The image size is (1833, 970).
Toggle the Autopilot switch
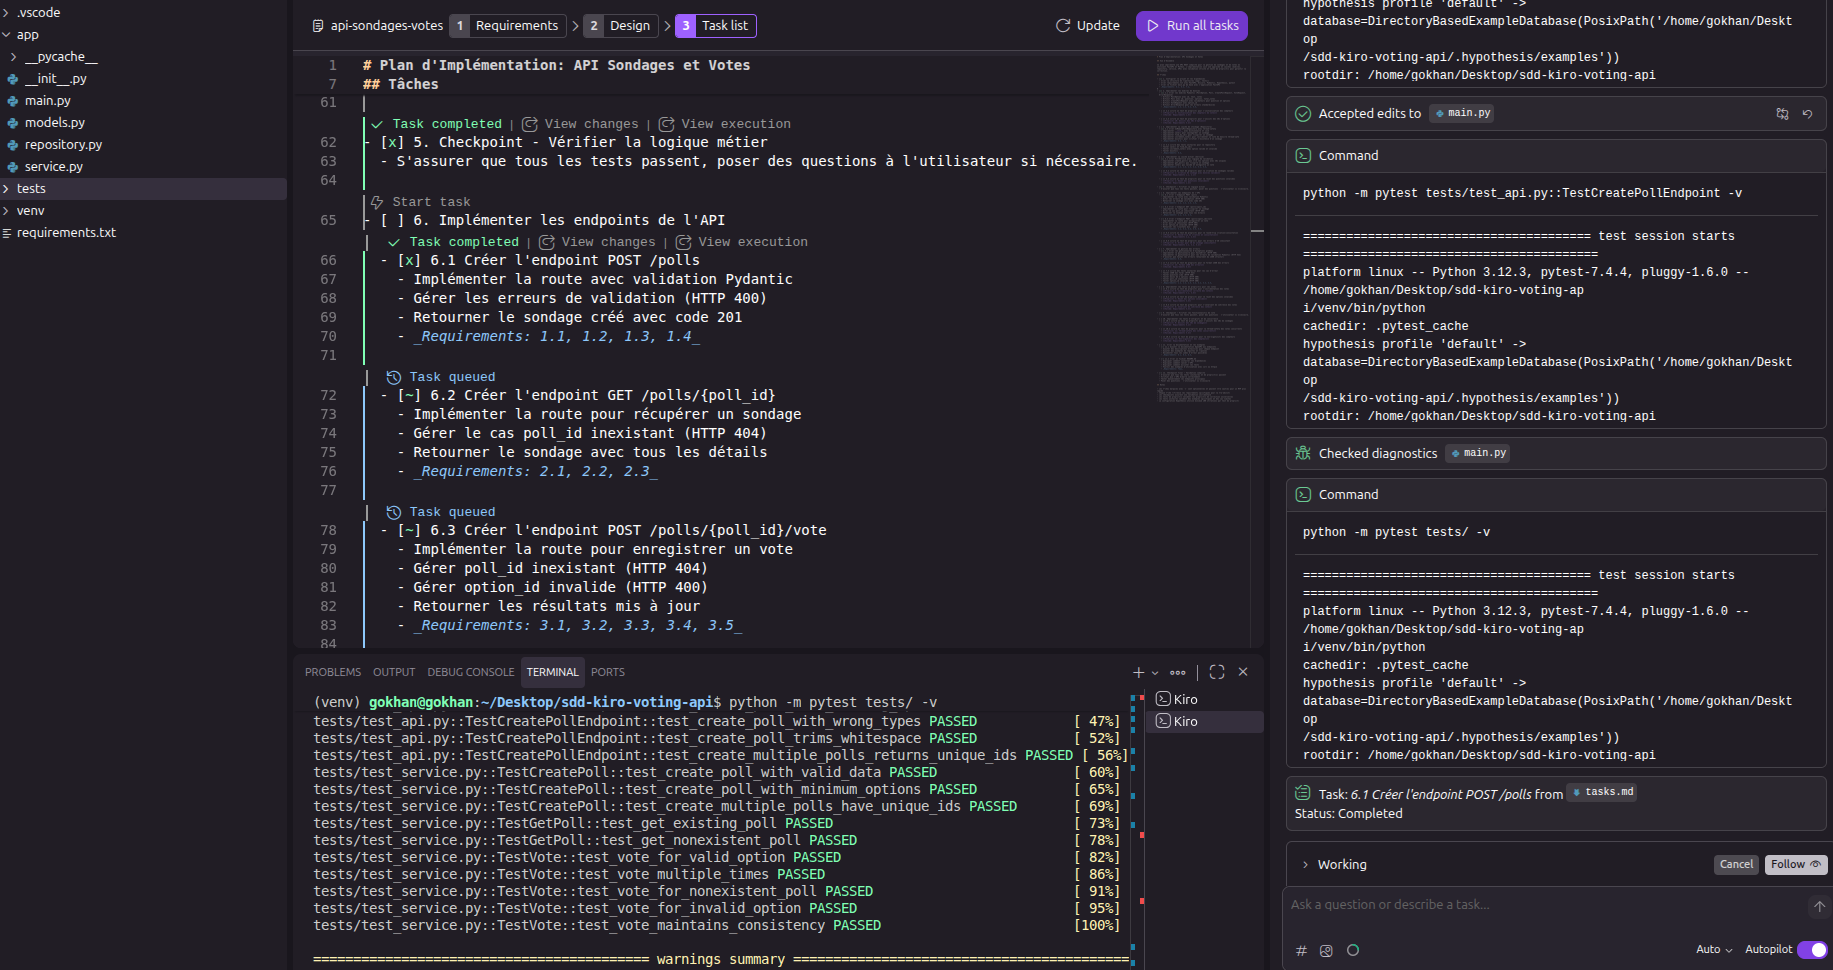1811,950
